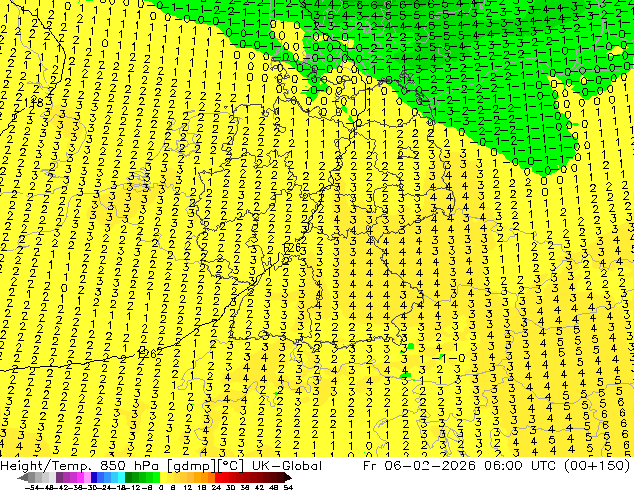
Task: Click the '[gdmp]' unit label
Action: pyautogui.click(x=191, y=466)
